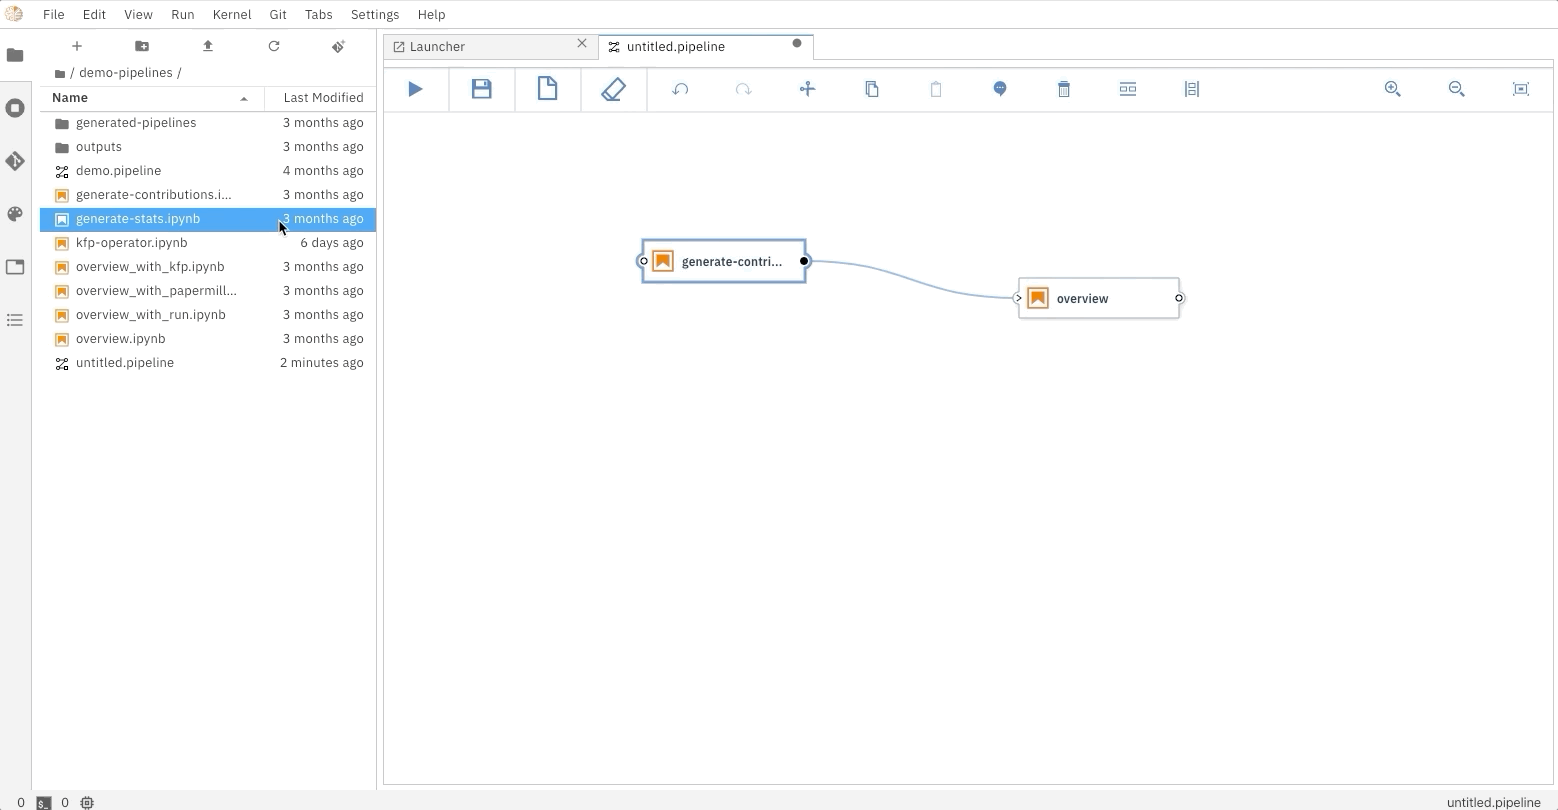Open the Running Terminals and Kernels sidebar icon
This screenshot has width=1558, height=810.
(x=15, y=108)
